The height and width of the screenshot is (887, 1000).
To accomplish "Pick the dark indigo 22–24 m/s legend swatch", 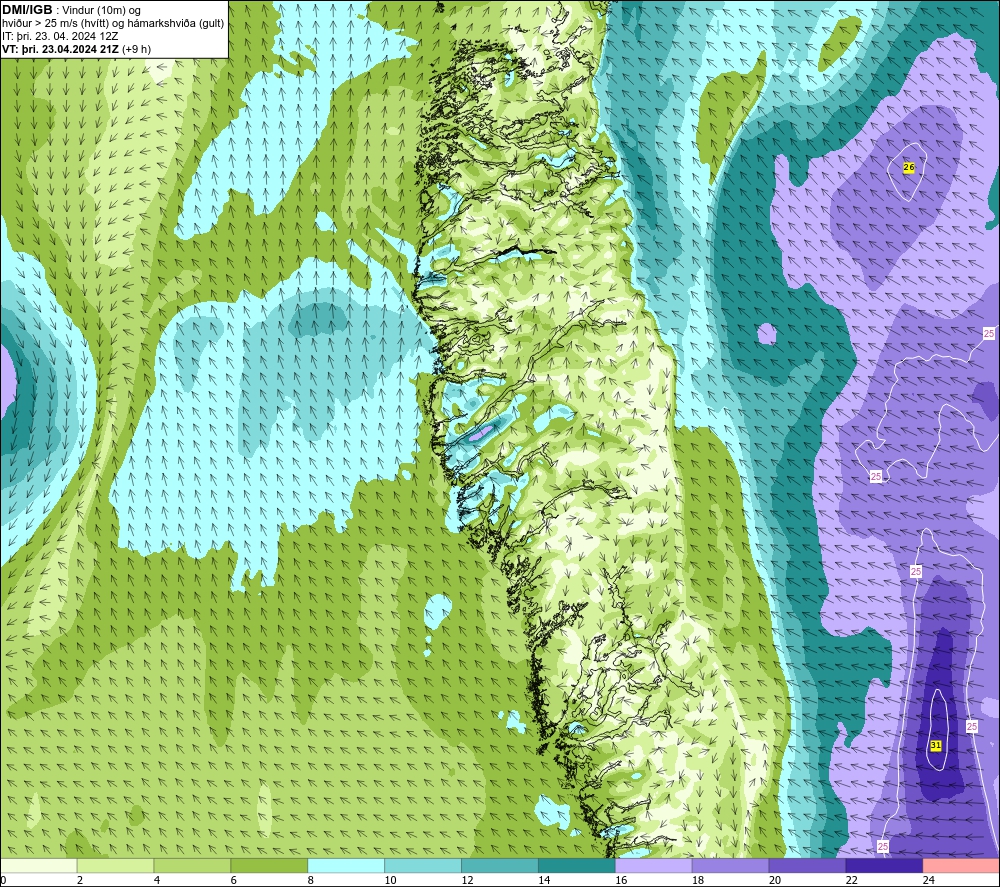I will [884, 865].
